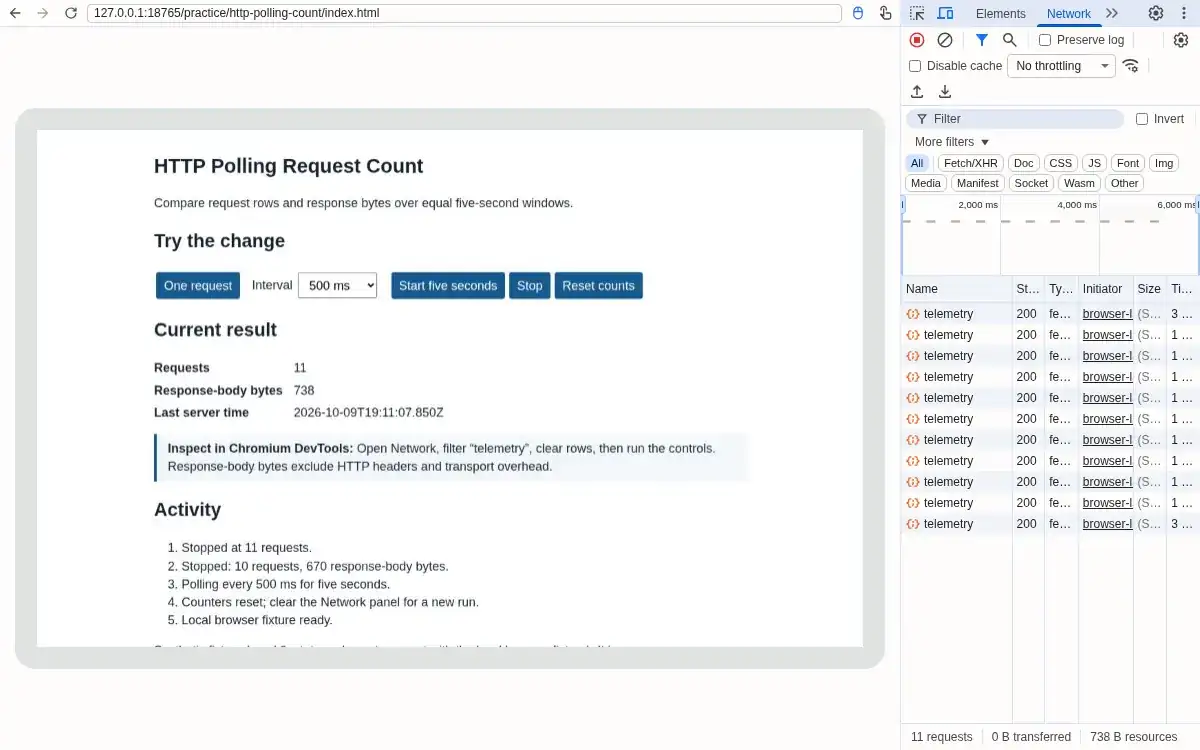The width and height of the screenshot is (1200, 750).
Task: Toggle the Img type filter
Action: (x=1164, y=163)
